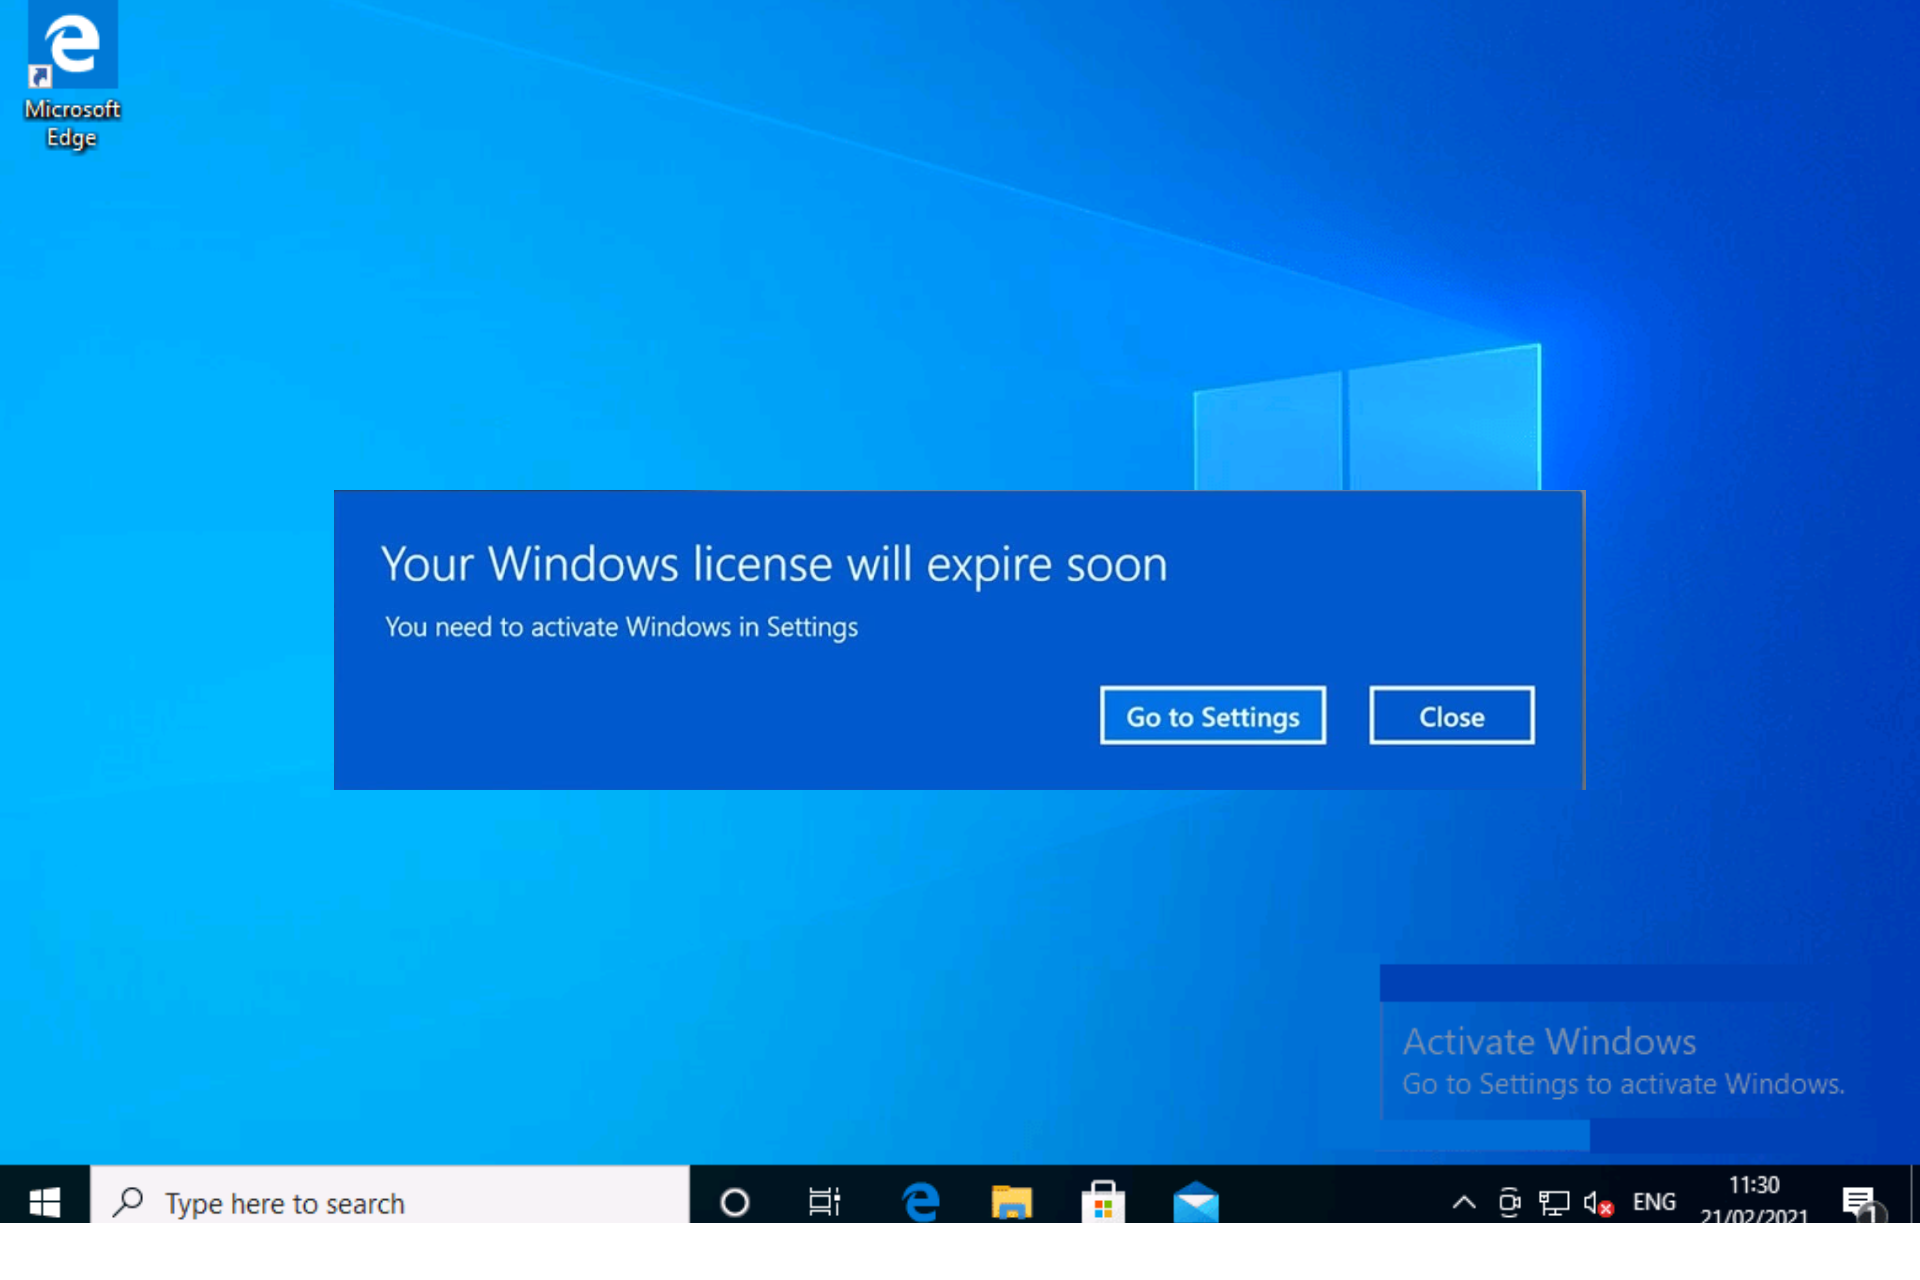Click the Meet Now tray icon
1920x1280 pixels.
point(1509,1201)
